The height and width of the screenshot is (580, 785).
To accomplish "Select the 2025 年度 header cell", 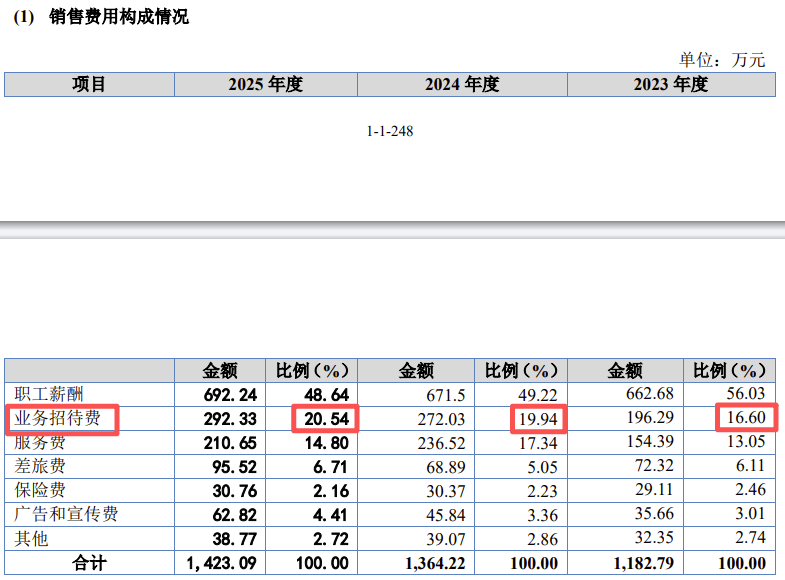I will pyautogui.click(x=266, y=84).
